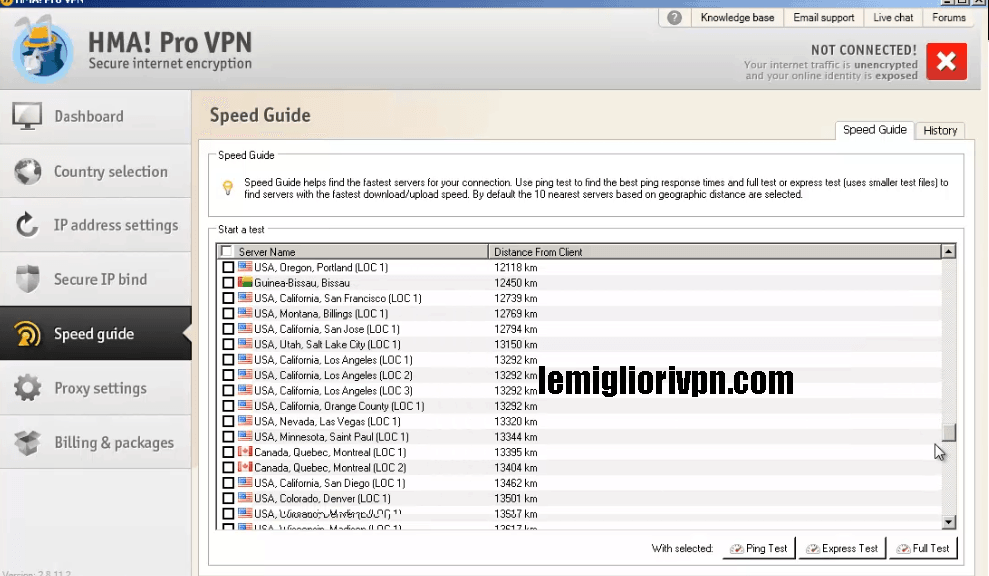
Task: Select San Francisco (LOC 1) server checkbox
Action: (x=228, y=298)
